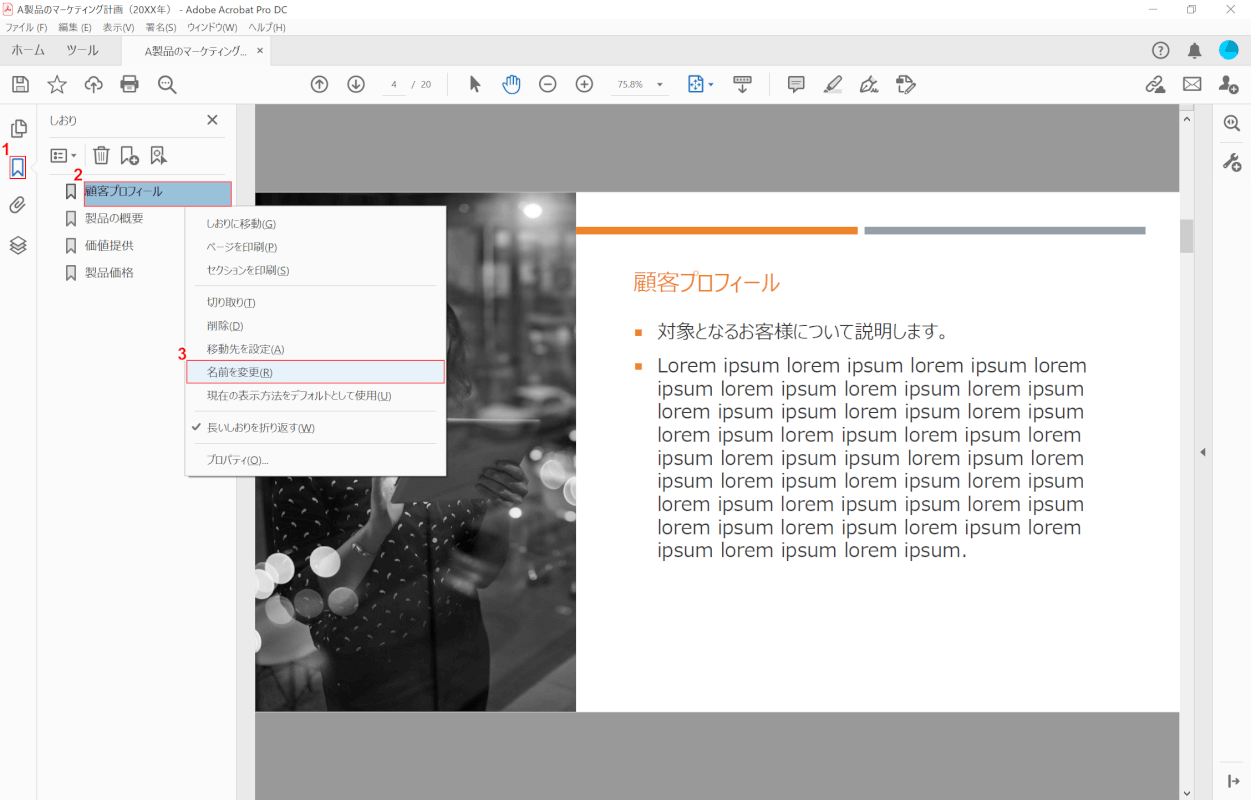Open the Page Thumbnails panel
The height and width of the screenshot is (800, 1251).
18,129
